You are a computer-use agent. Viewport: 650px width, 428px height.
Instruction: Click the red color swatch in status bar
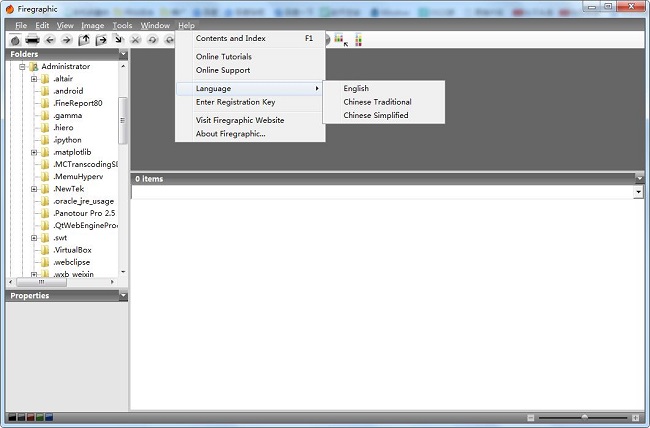click(x=31, y=417)
